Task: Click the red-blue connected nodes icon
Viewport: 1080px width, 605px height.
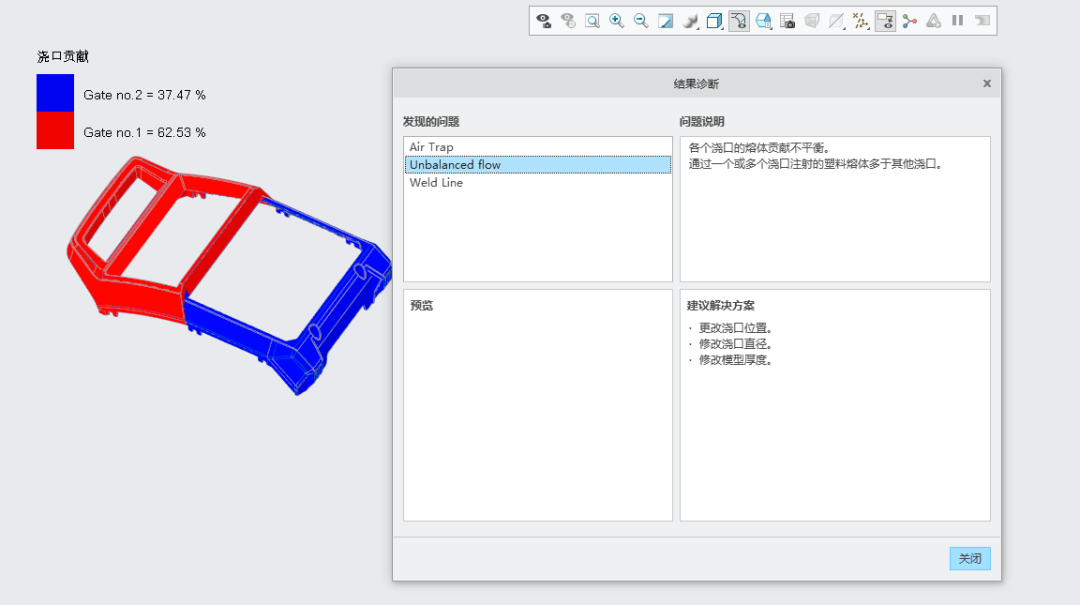Action: tap(910, 21)
